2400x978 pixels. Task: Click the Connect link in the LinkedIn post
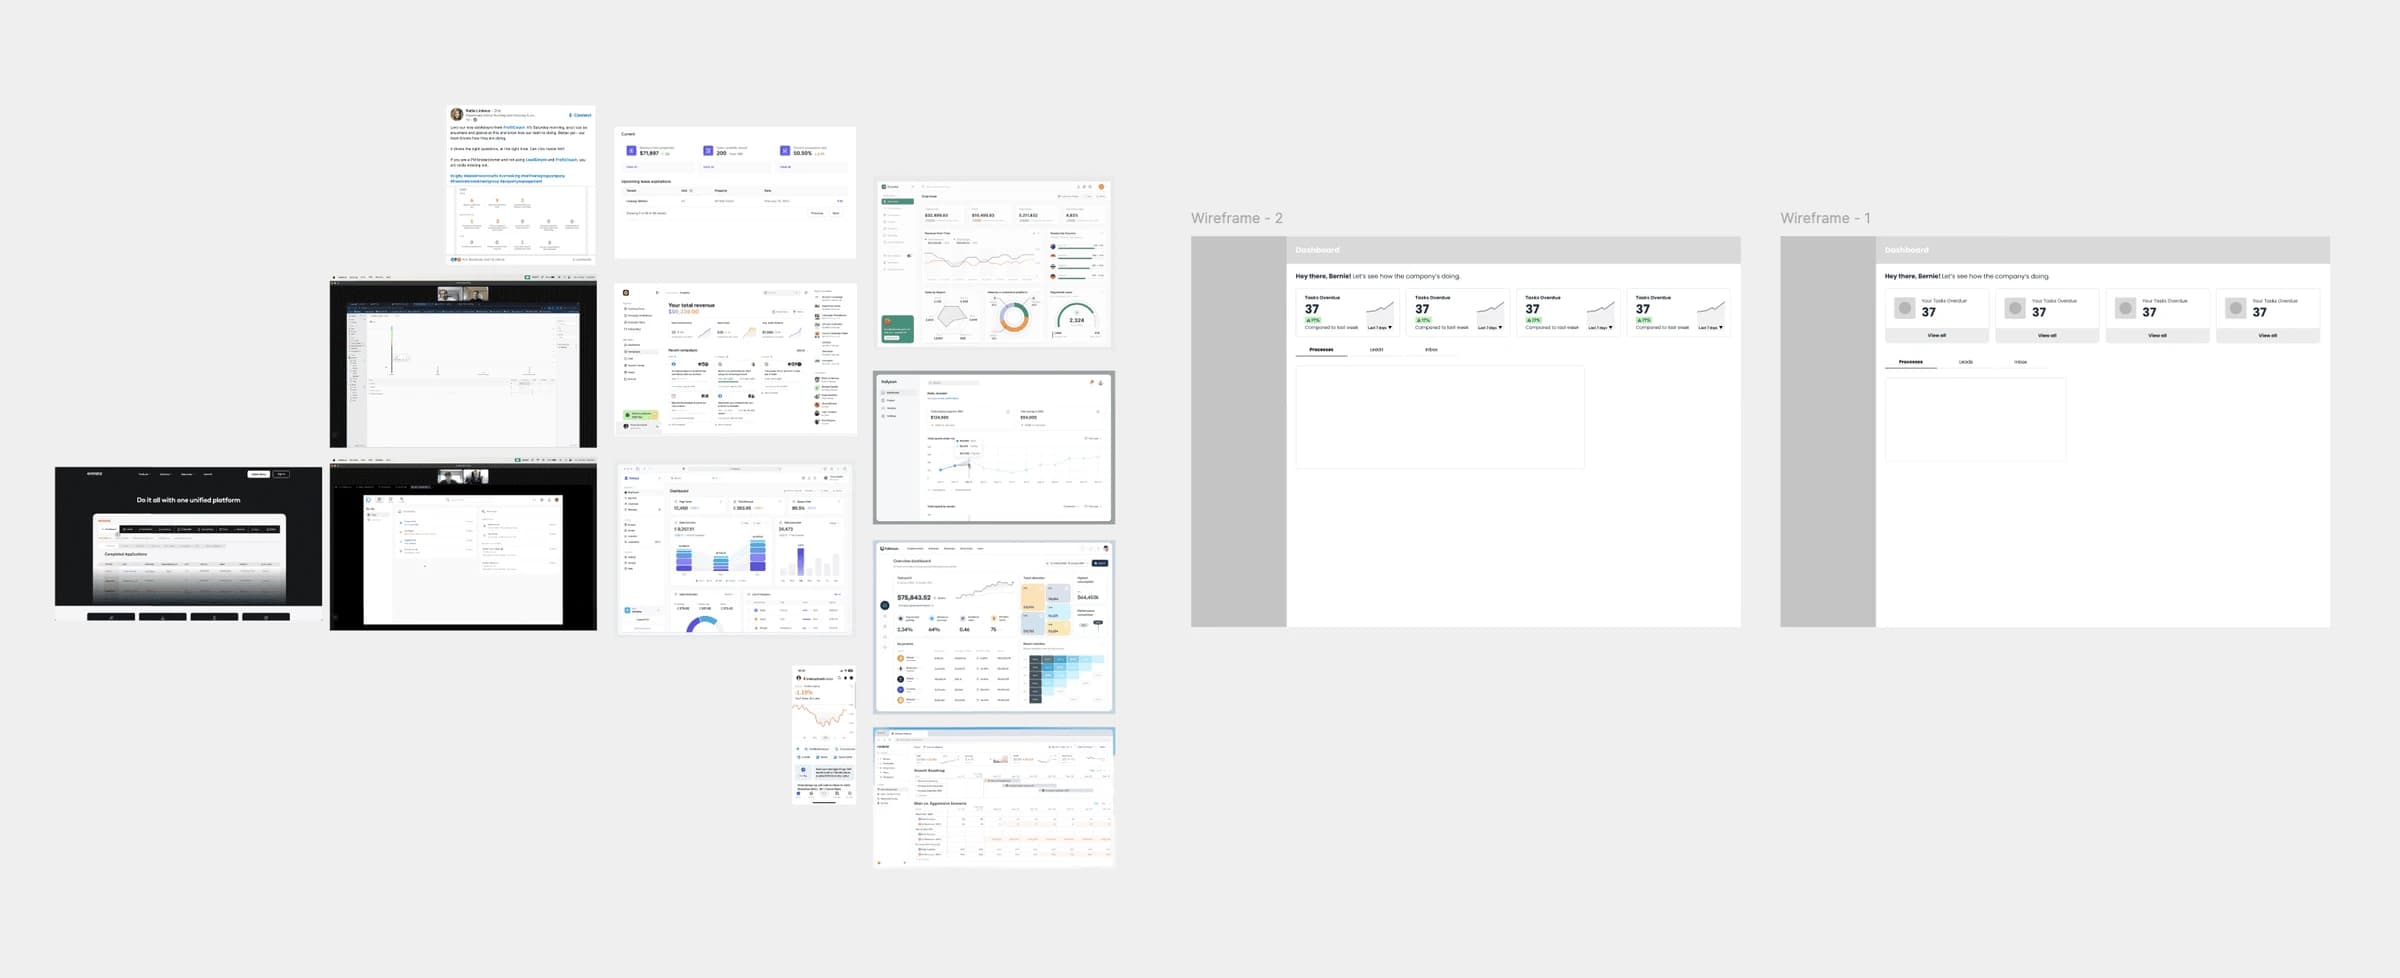[x=581, y=115]
